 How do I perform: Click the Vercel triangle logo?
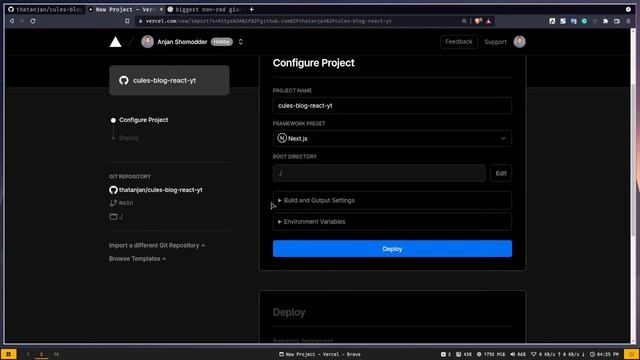pos(116,42)
